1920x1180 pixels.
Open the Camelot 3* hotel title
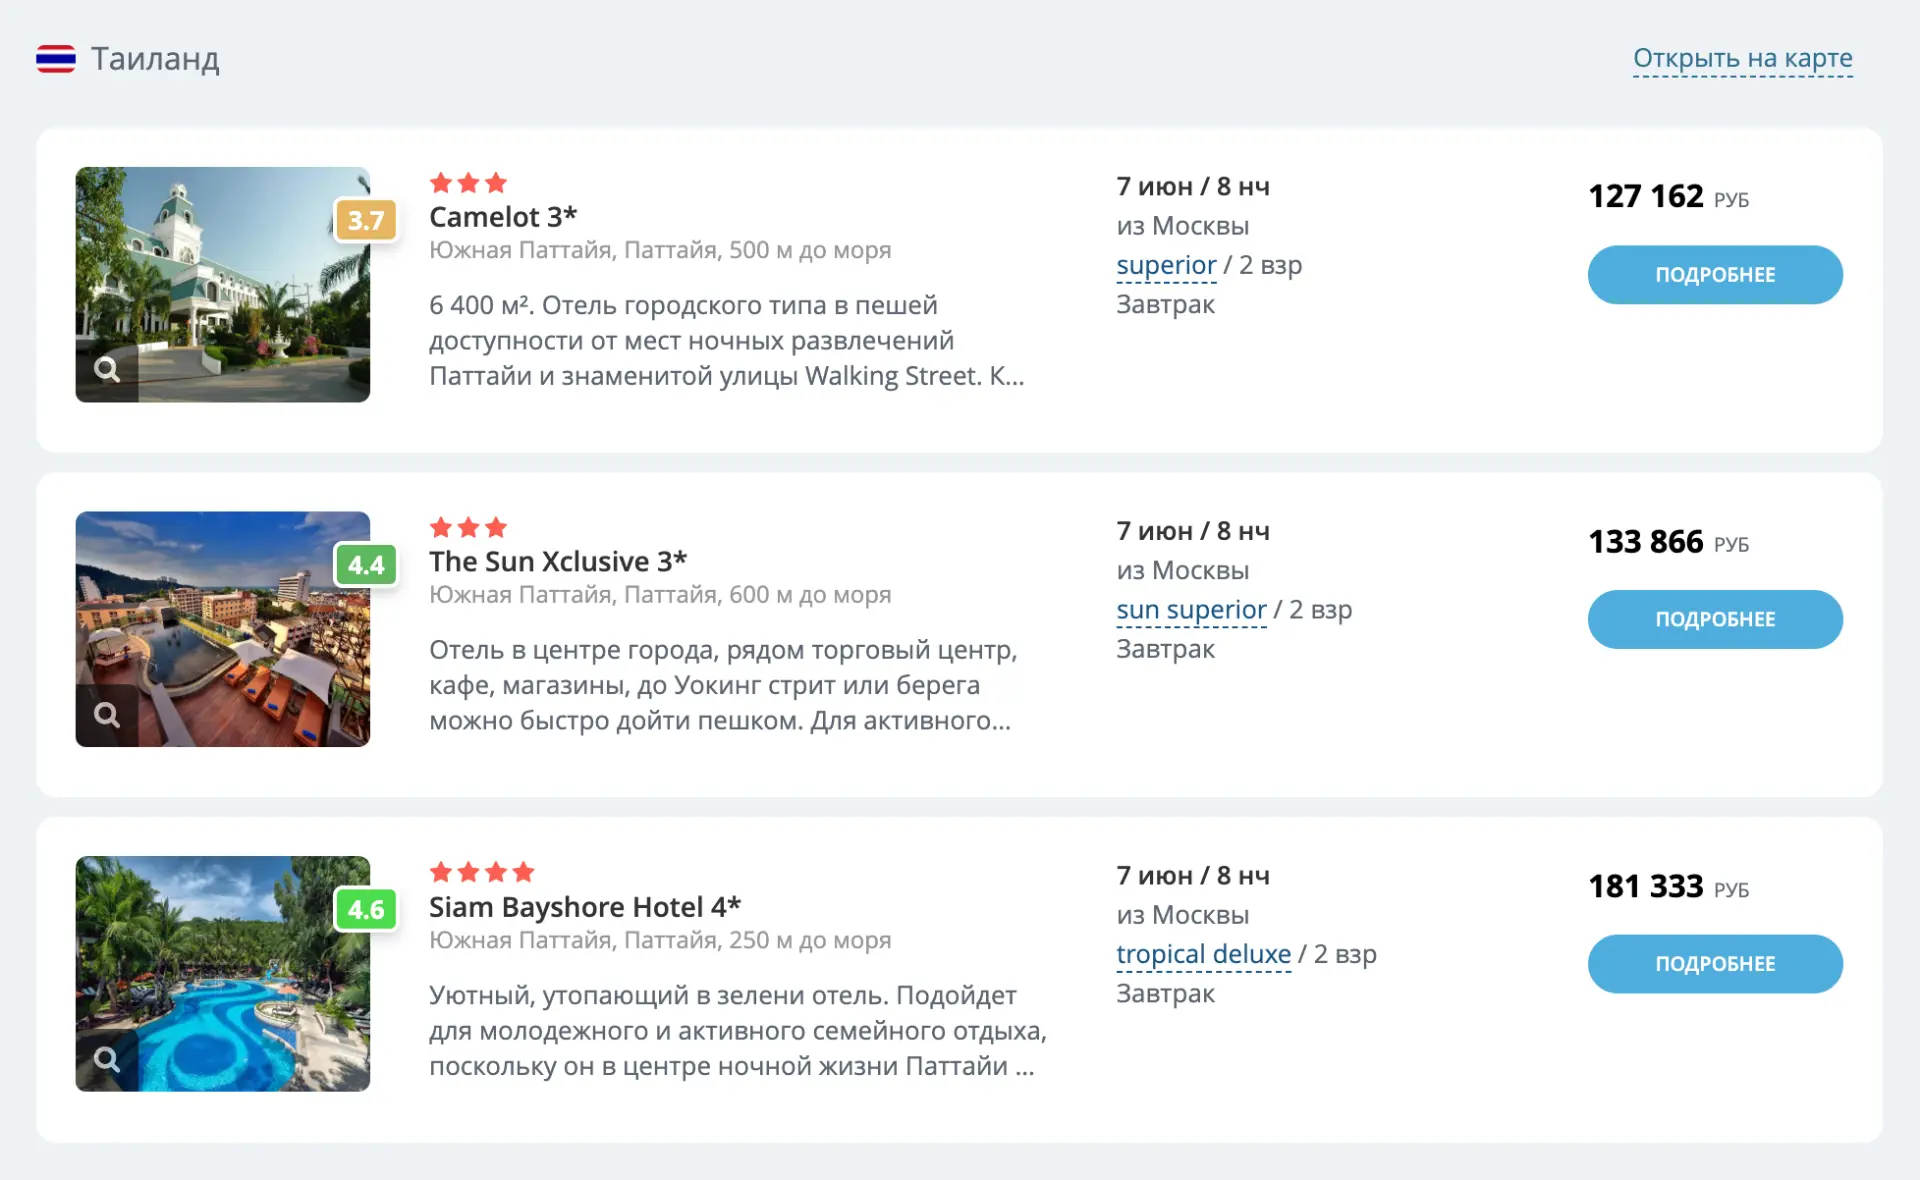[x=503, y=217]
